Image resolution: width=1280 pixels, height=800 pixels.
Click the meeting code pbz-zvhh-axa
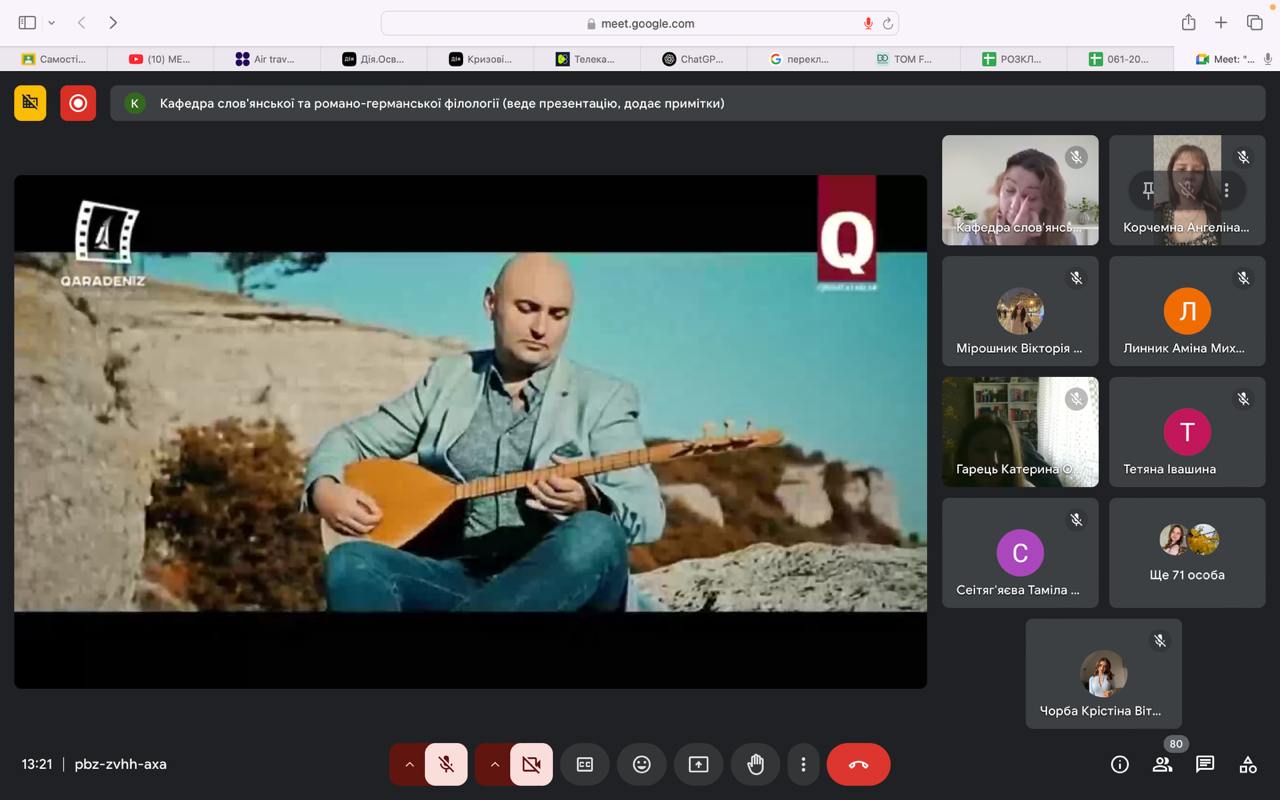(x=121, y=764)
